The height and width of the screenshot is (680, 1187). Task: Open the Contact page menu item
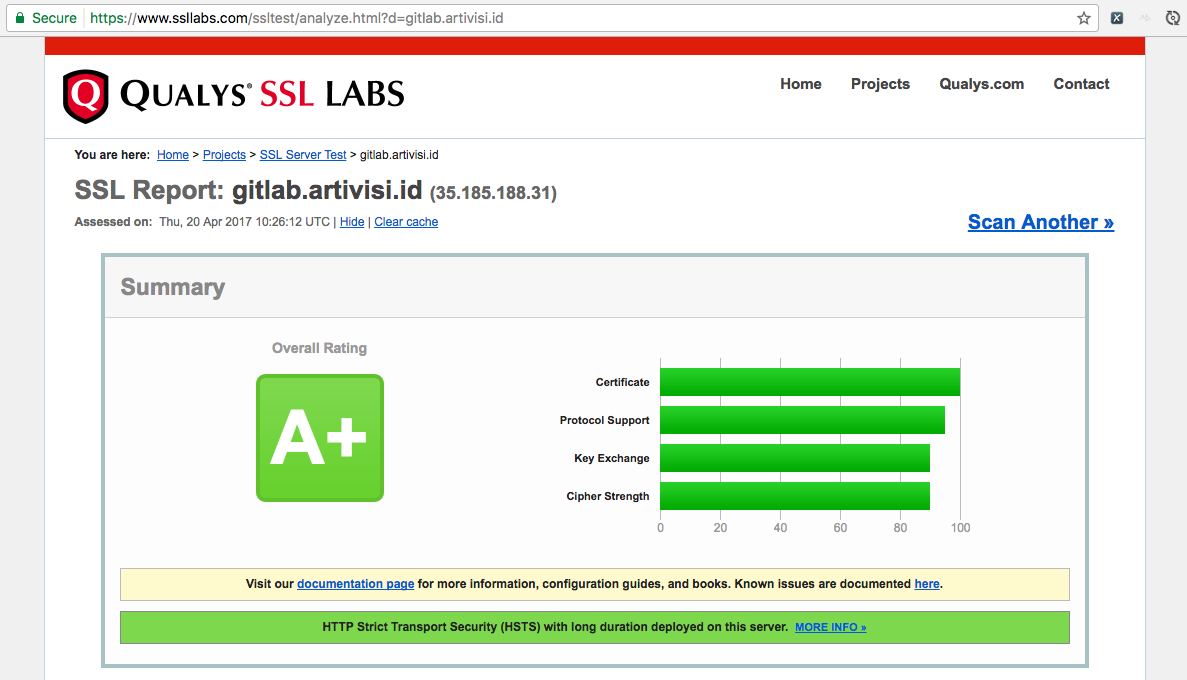1081,84
